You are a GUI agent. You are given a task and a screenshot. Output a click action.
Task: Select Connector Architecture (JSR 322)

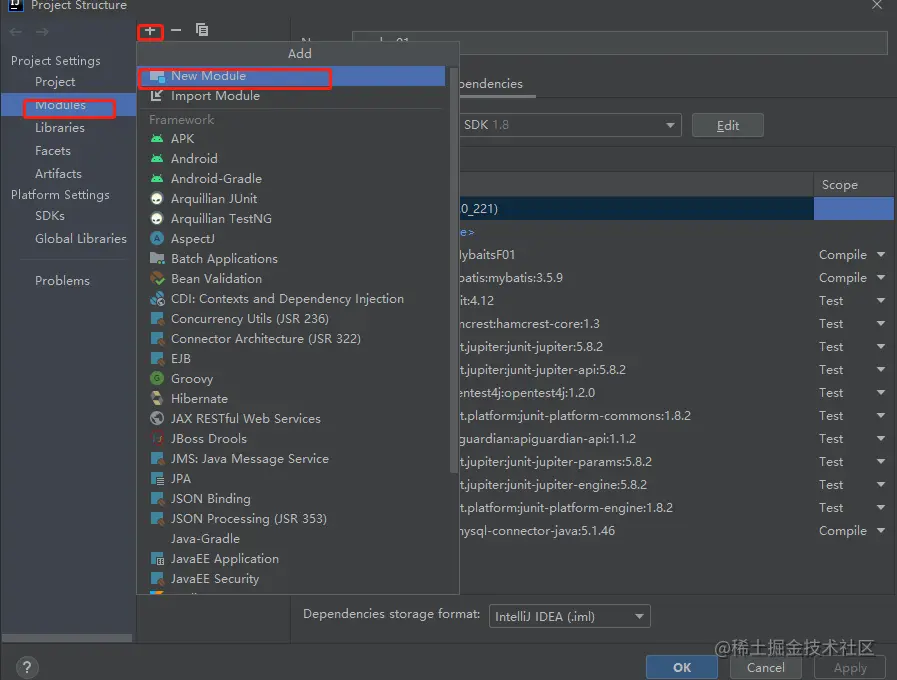[x=292, y=339]
